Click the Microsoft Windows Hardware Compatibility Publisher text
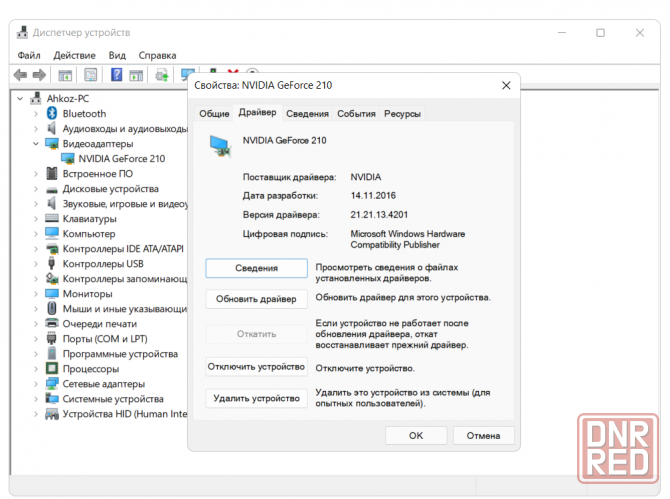Viewport: 670px width, 499px height. click(408, 239)
